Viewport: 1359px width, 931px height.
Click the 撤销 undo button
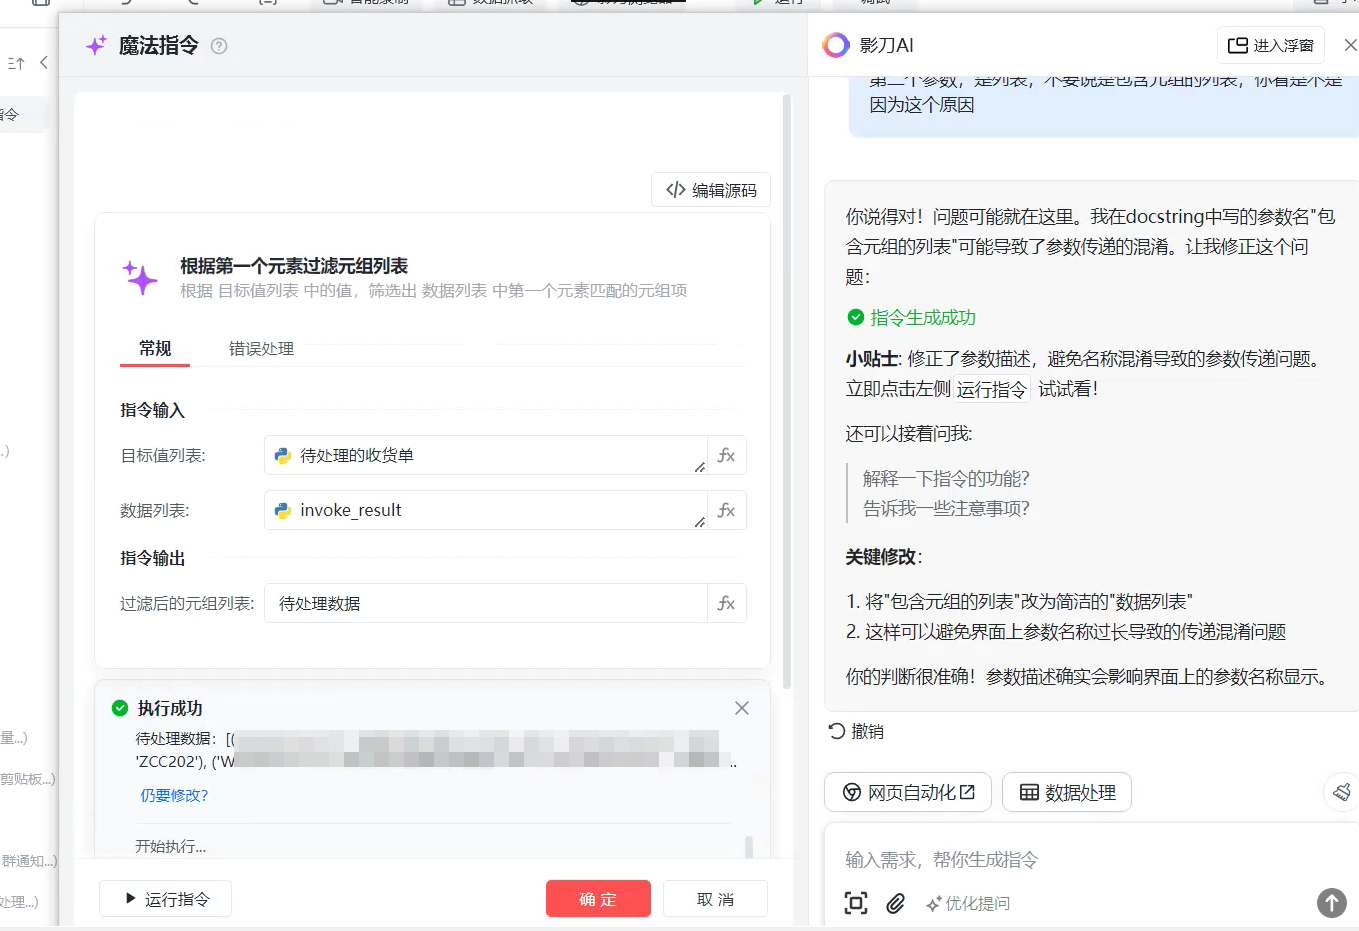pos(856,731)
